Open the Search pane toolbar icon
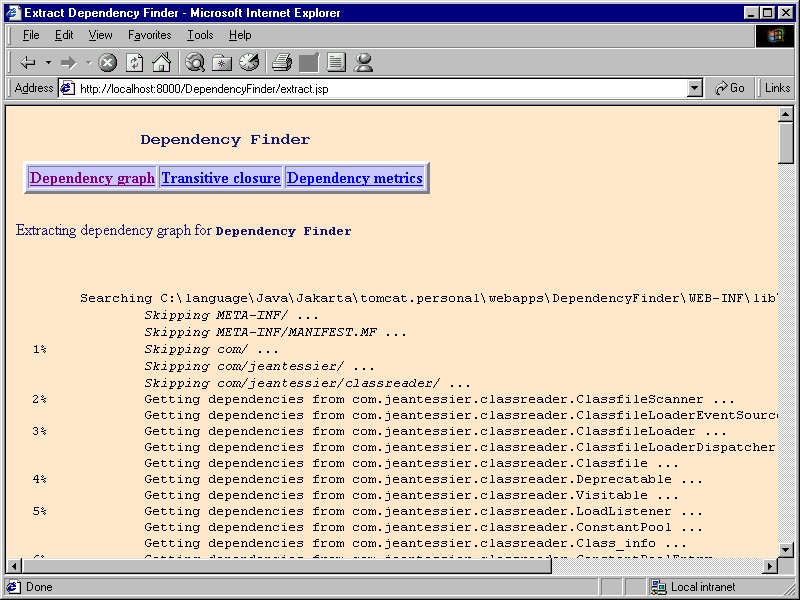Image resolution: width=800 pixels, height=600 pixels. [x=195, y=62]
